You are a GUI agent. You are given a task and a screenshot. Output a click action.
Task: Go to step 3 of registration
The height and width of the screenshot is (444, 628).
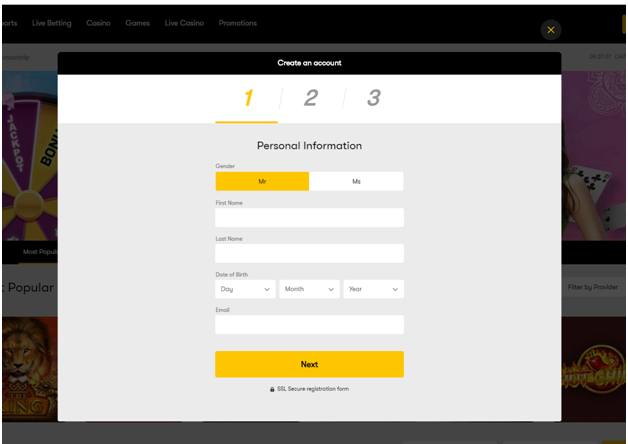pyautogui.click(x=374, y=98)
